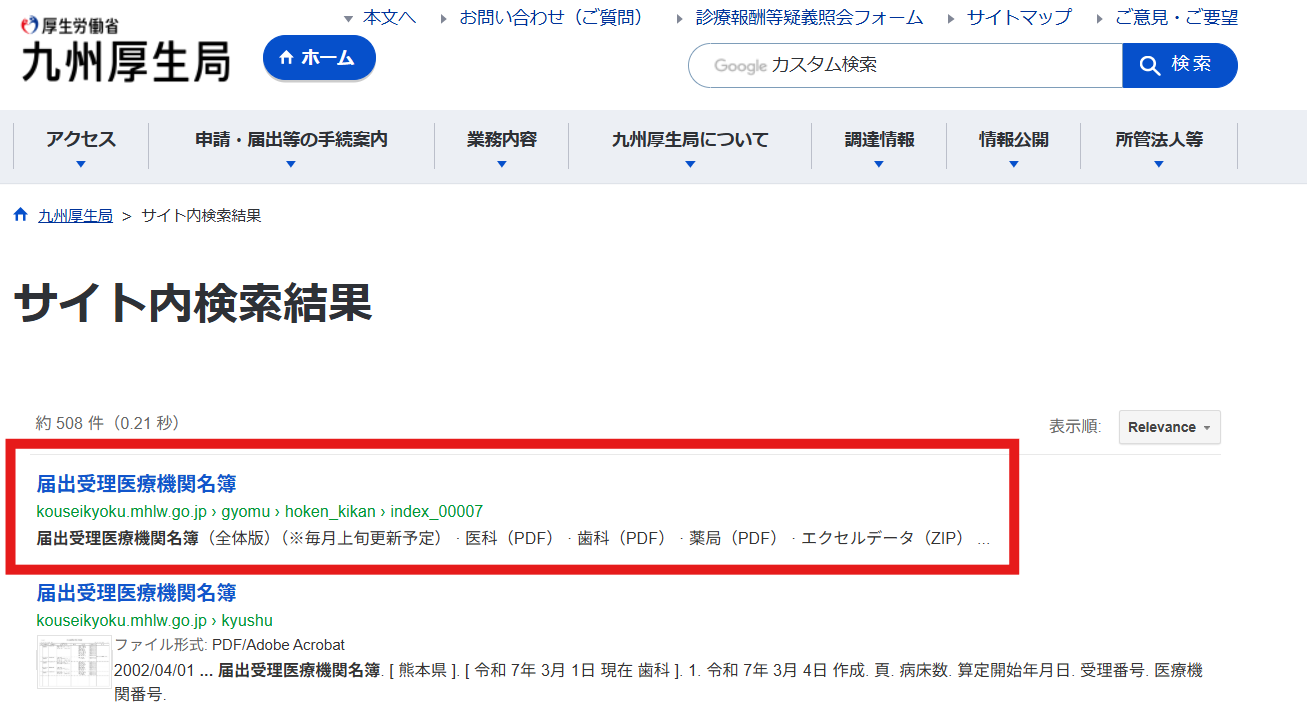This screenshot has width=1307, height=722.
Task: Open the サイトマップ link
Action: point(1018,18)
